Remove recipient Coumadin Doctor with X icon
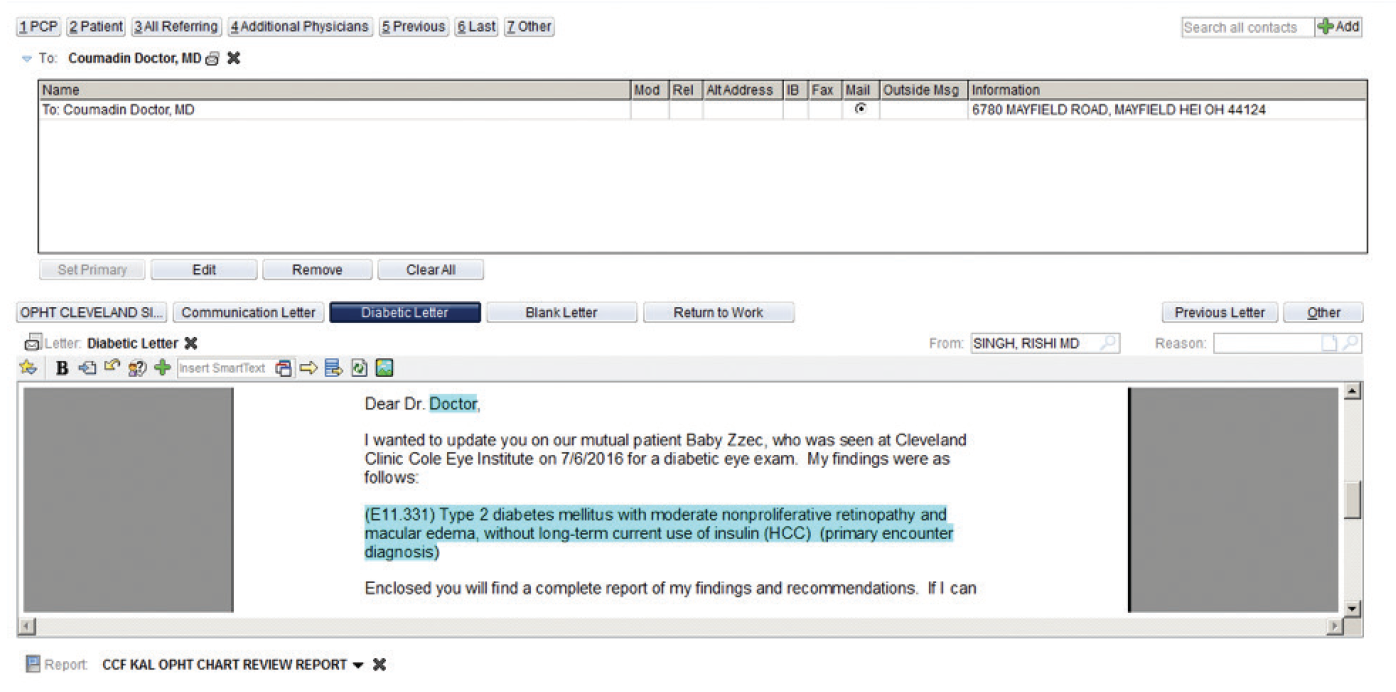 pyautogui.click(x=234, y=59)
